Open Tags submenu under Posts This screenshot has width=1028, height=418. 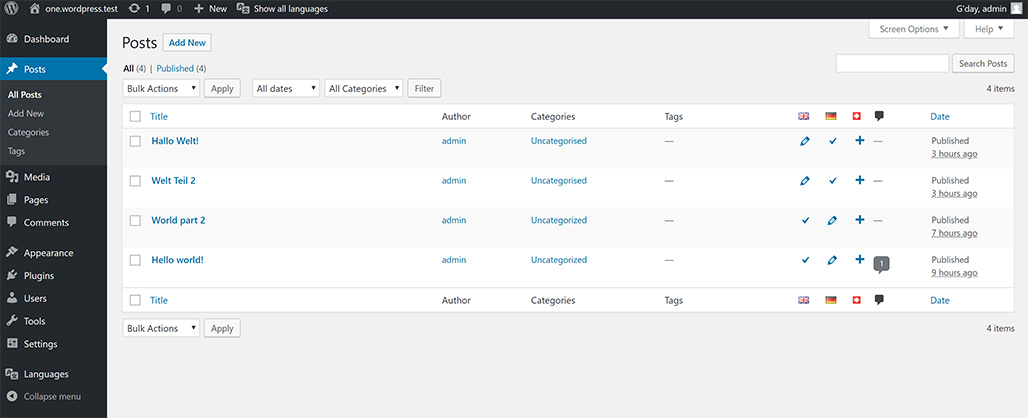point(16,151)
